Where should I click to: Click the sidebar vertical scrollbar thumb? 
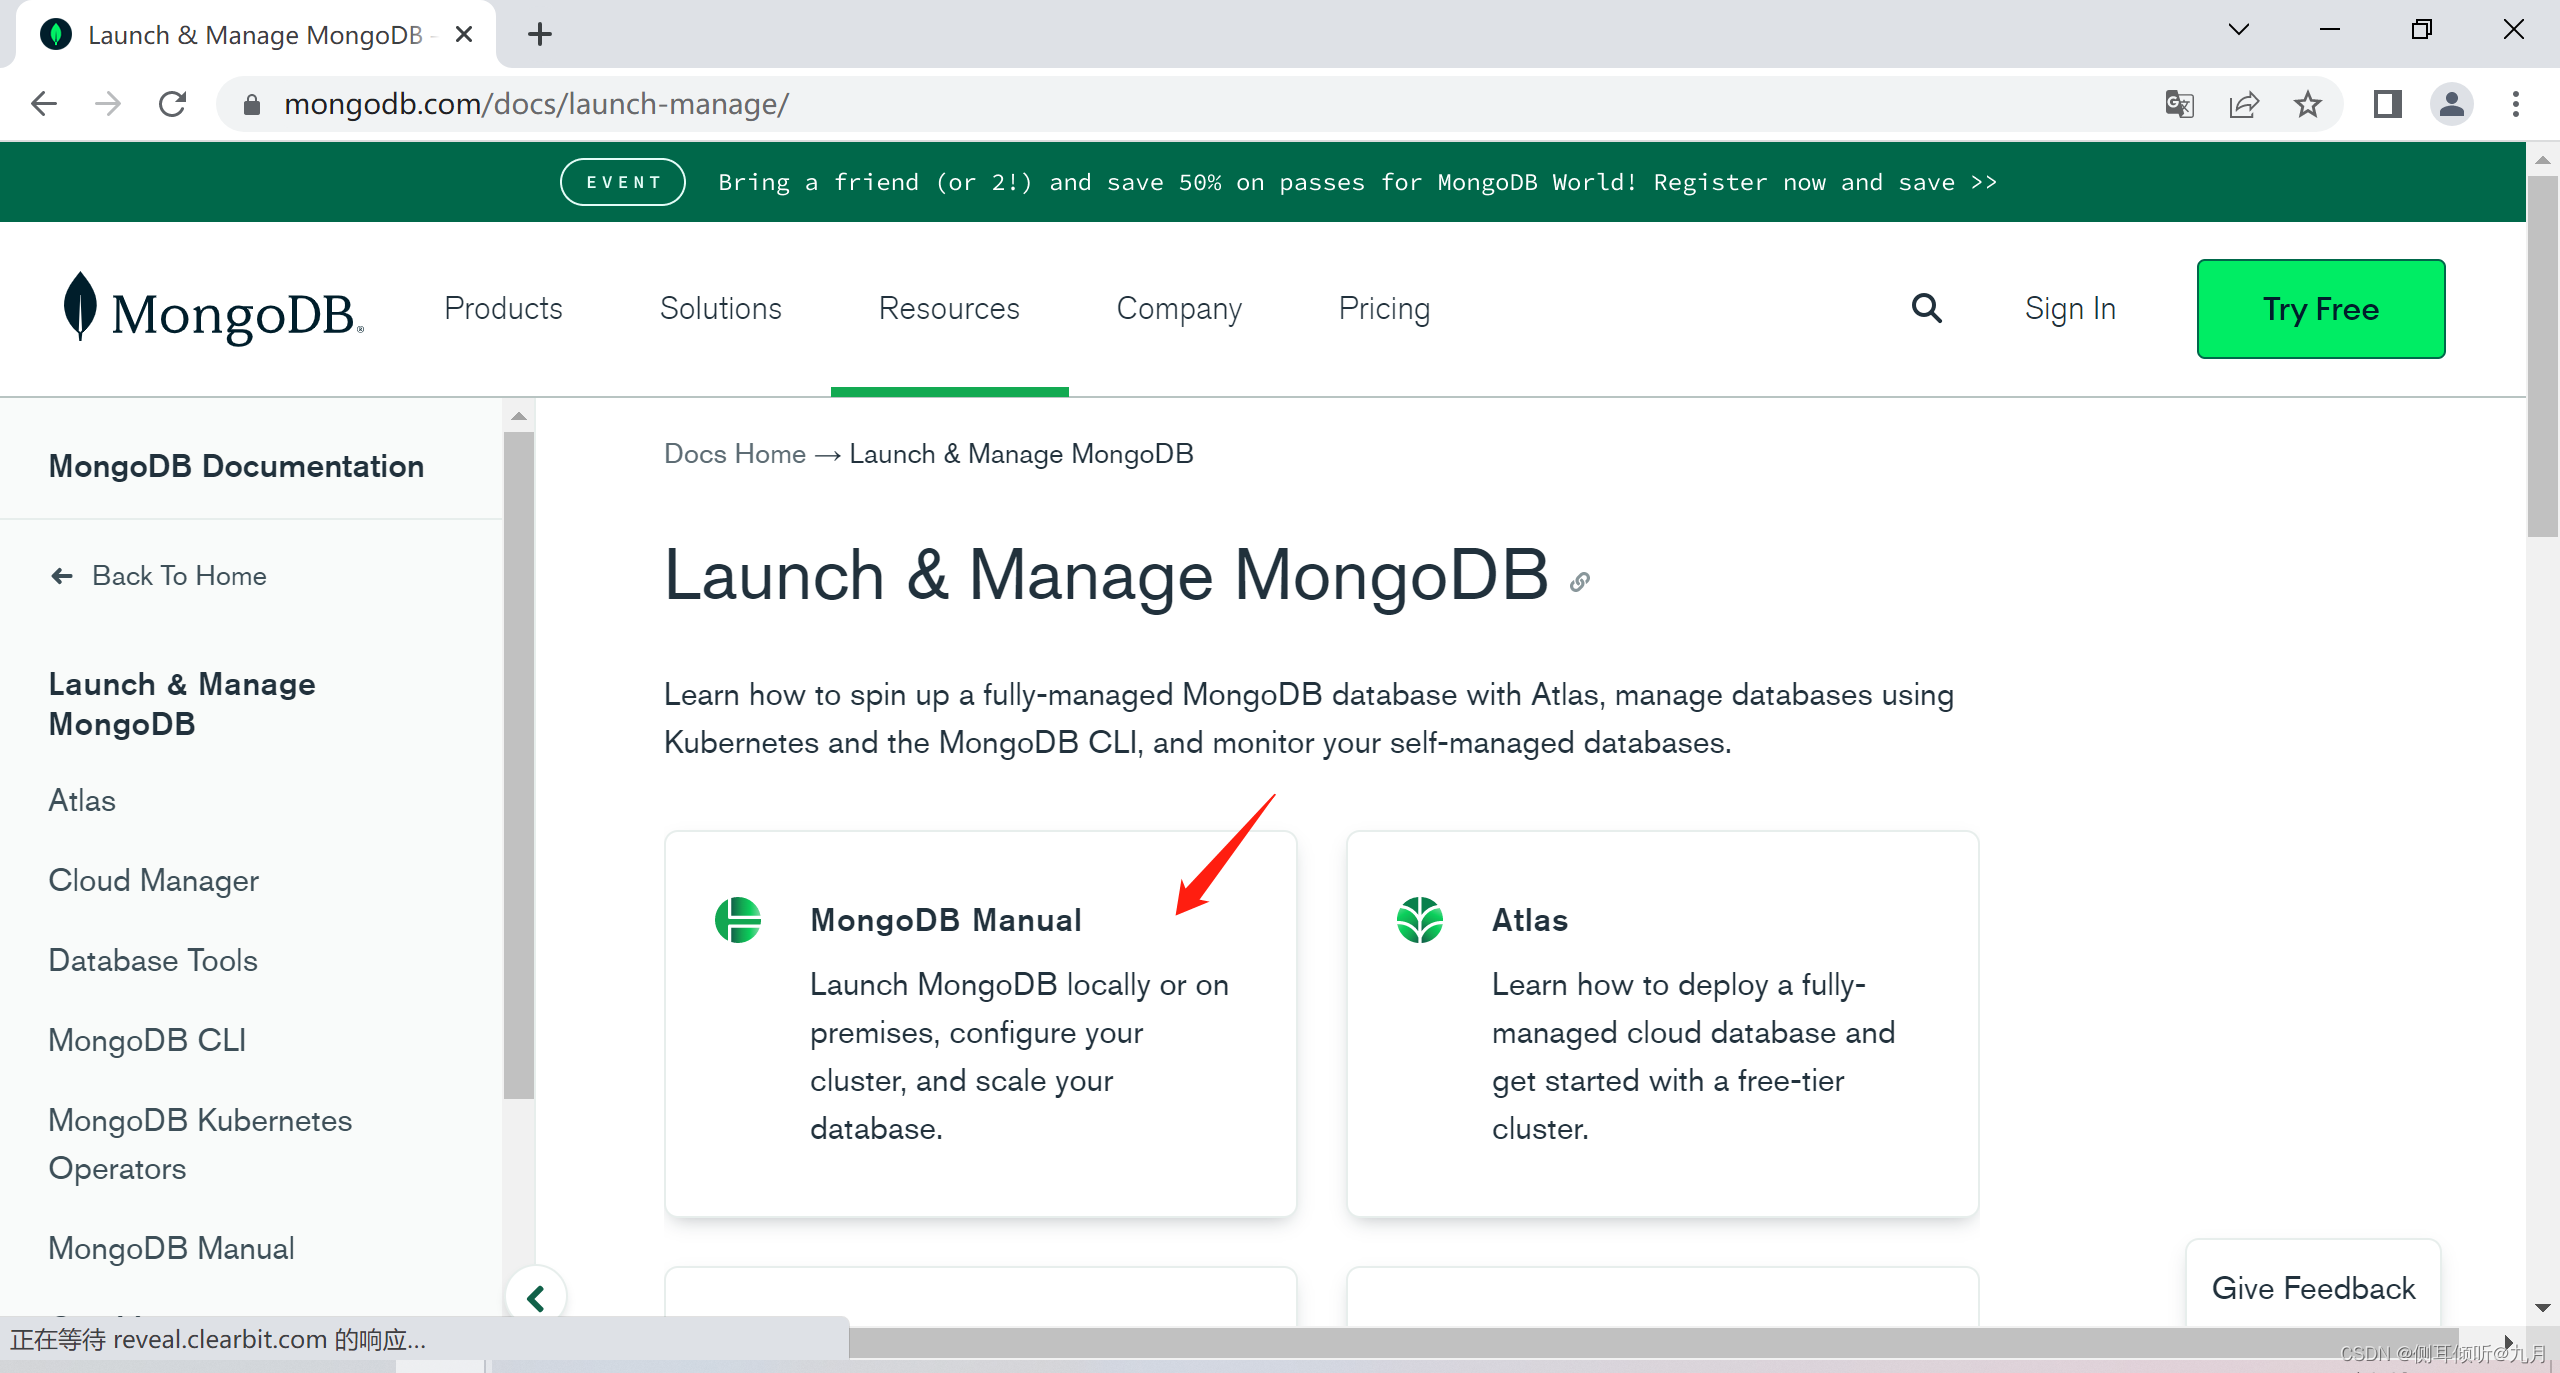(x=518, y=766)
